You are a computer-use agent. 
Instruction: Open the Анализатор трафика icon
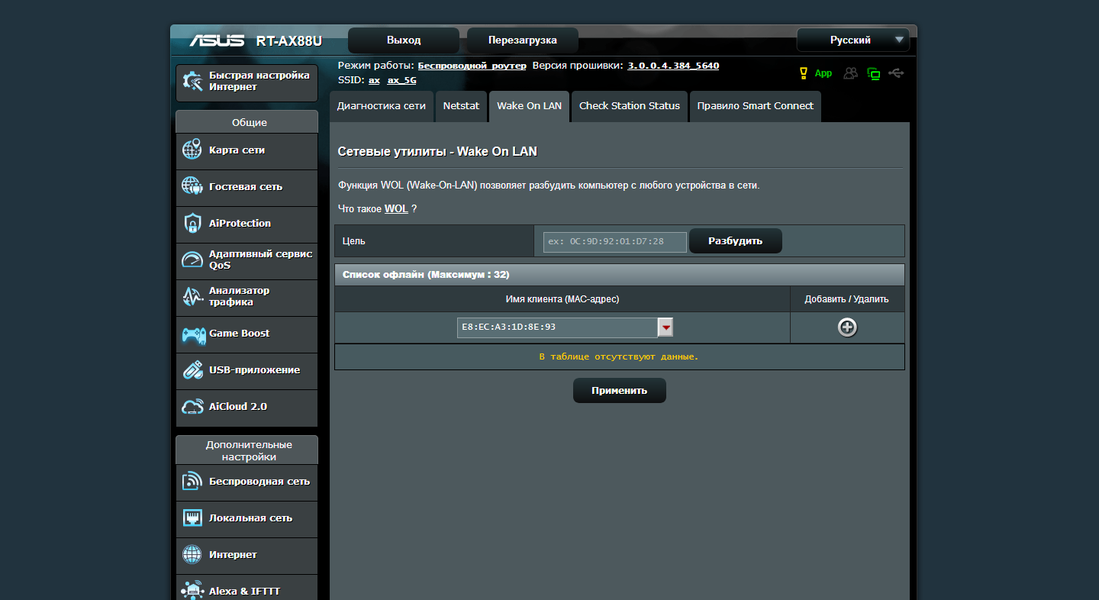(192, 296)
